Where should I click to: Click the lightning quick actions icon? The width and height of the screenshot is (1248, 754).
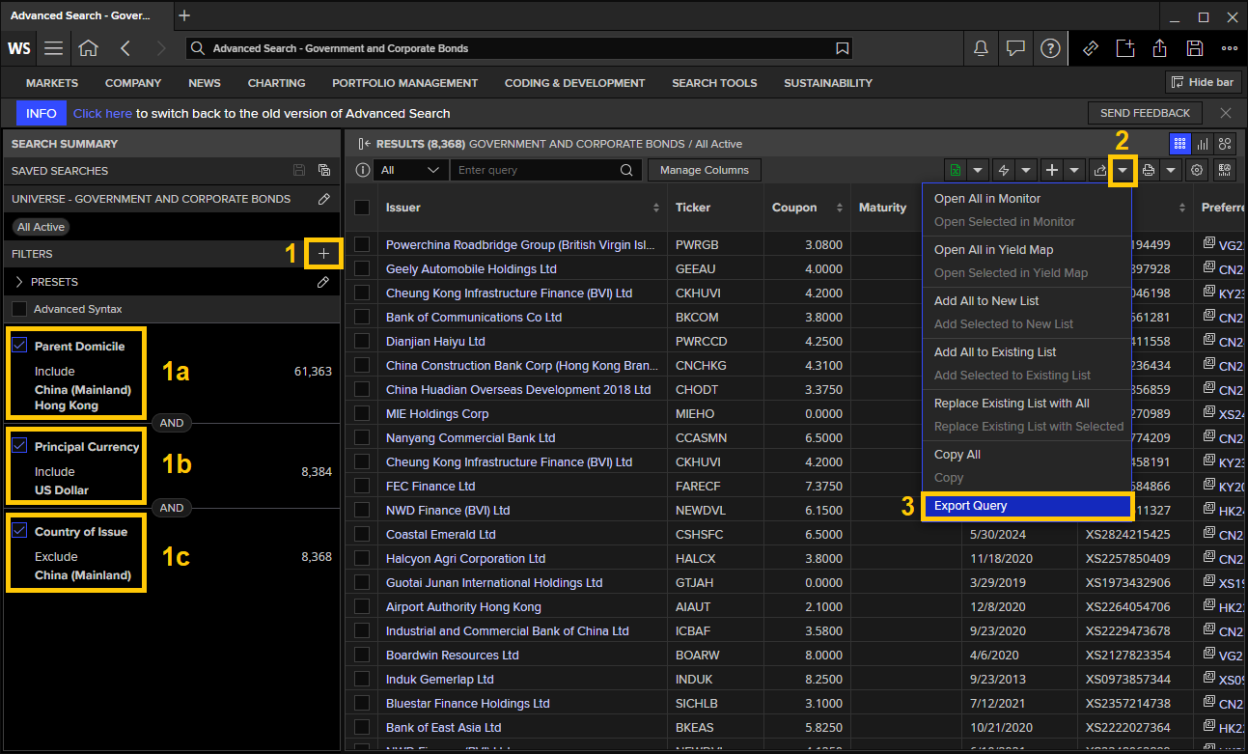pyautogui.click(x=1005, y=170)
